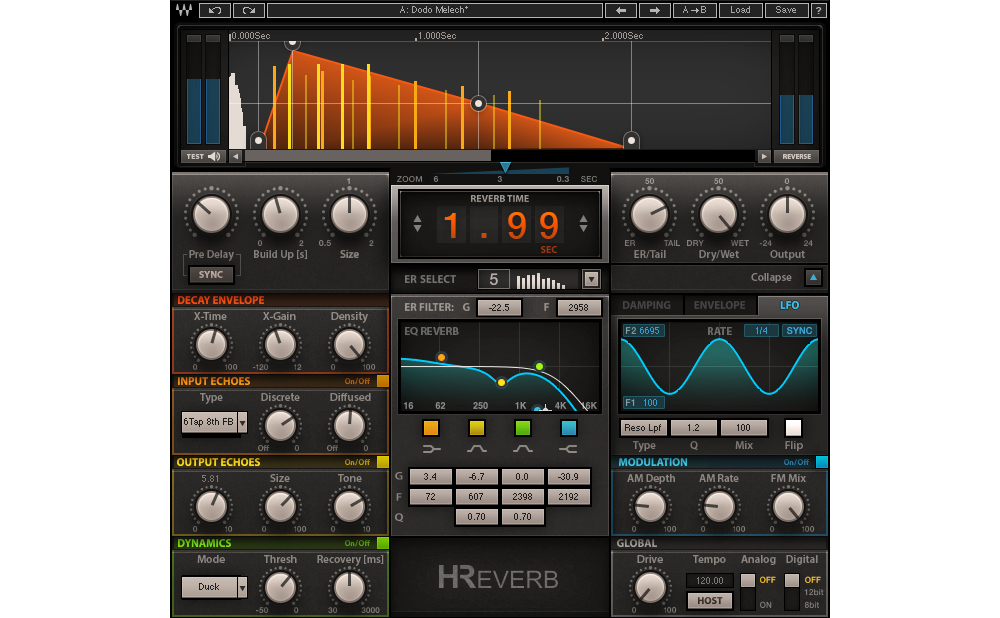The width and height of the screenshot is (1000, 618).
Task: Click the REVERSE button above the display
Action: click(796, 156)
